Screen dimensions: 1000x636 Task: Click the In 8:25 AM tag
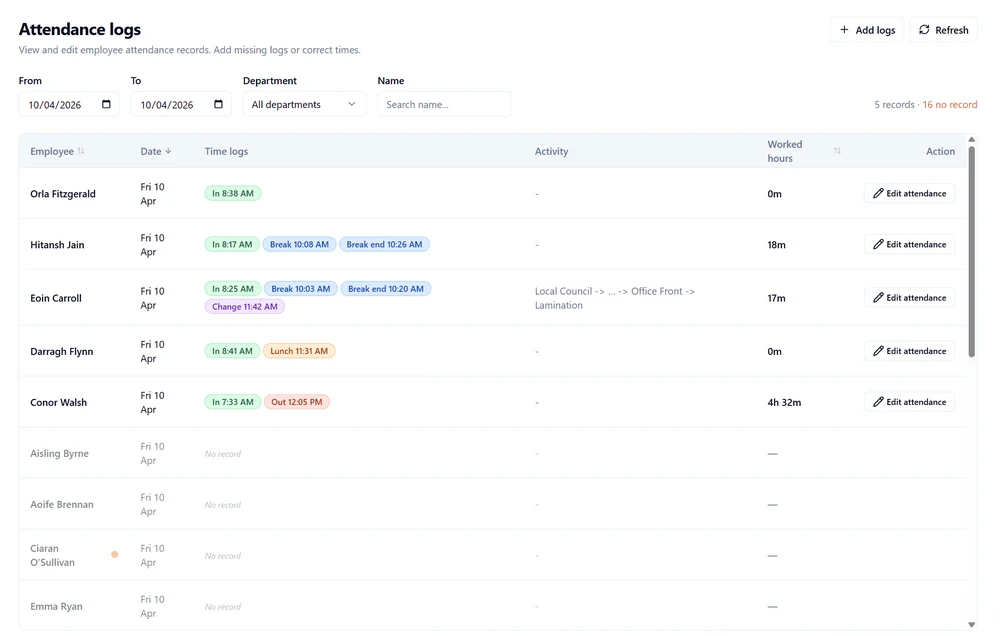[233, 289]
